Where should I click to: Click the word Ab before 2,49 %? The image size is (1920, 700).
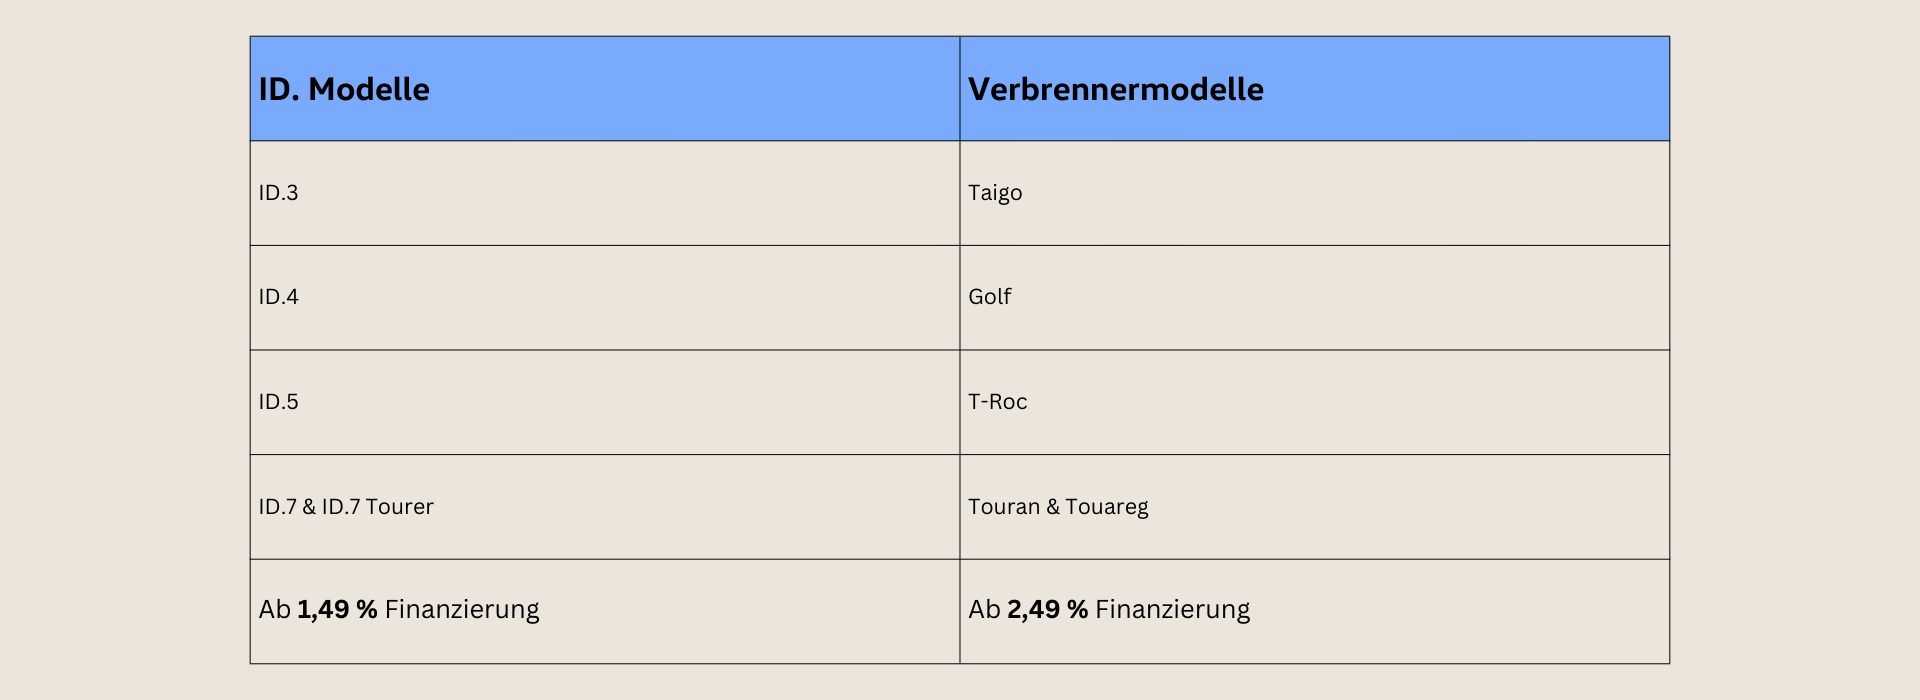coord(984,610)
